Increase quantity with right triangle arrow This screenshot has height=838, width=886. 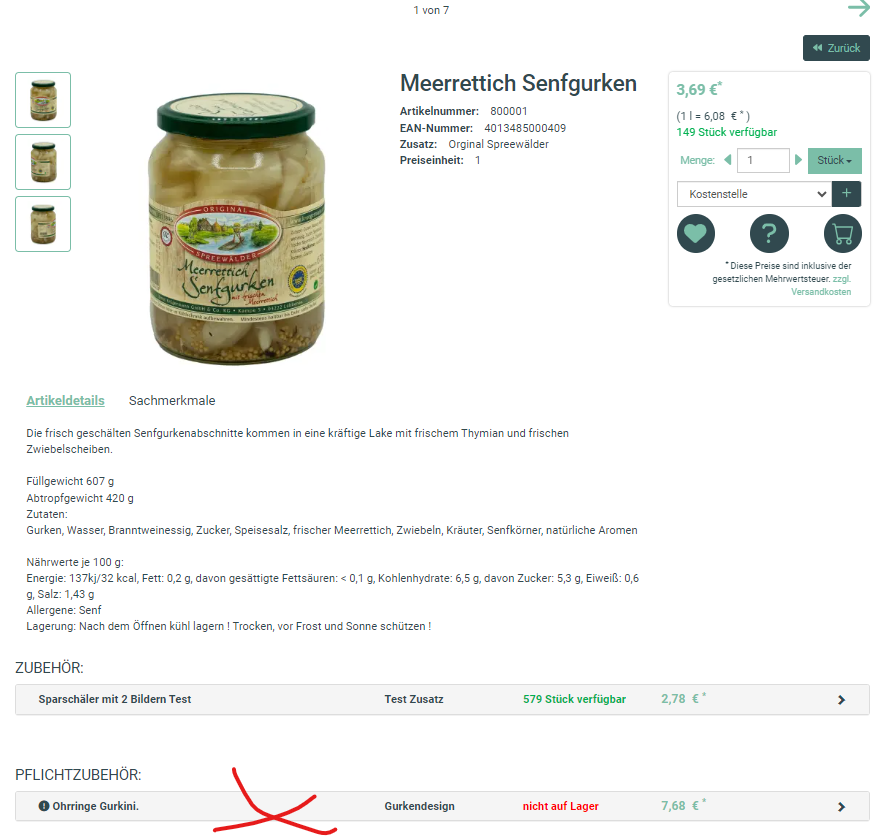798,160
